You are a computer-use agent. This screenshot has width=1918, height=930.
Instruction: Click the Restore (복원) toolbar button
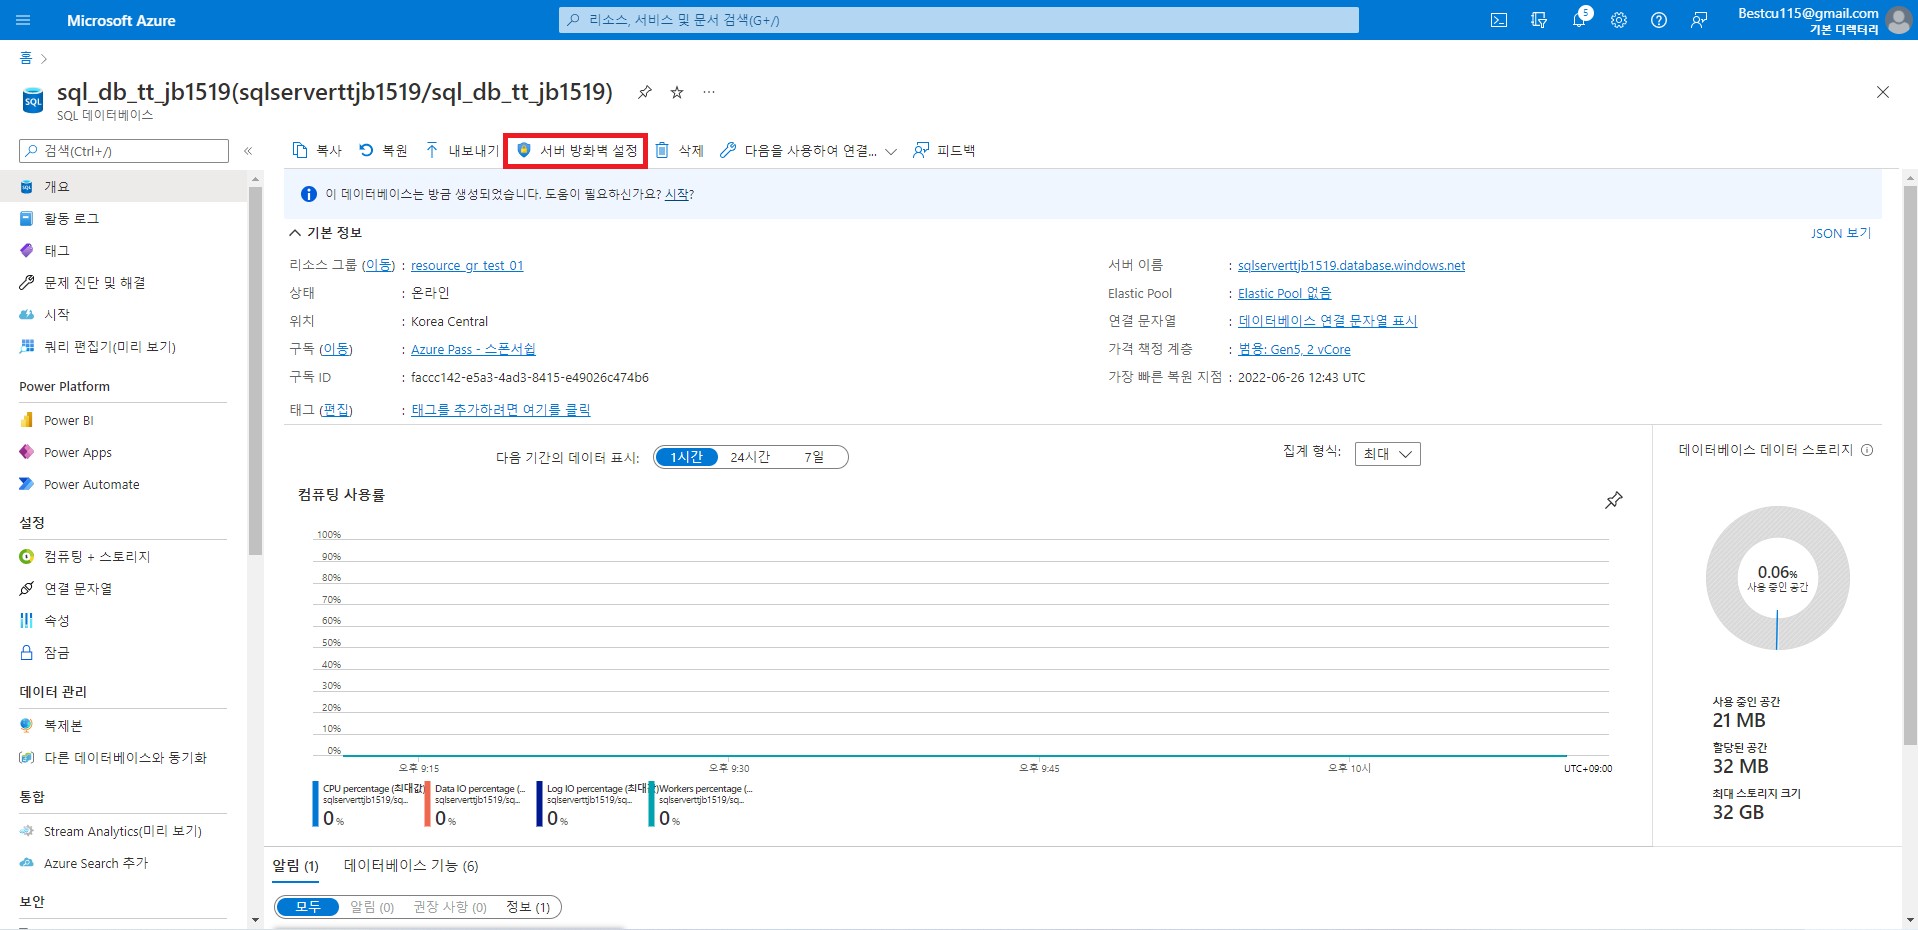383,150
